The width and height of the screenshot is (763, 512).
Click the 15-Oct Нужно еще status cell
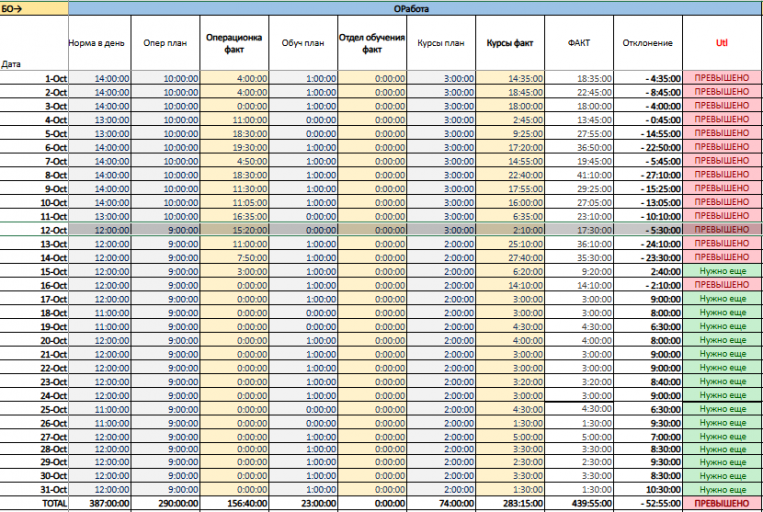click(722, 271)
